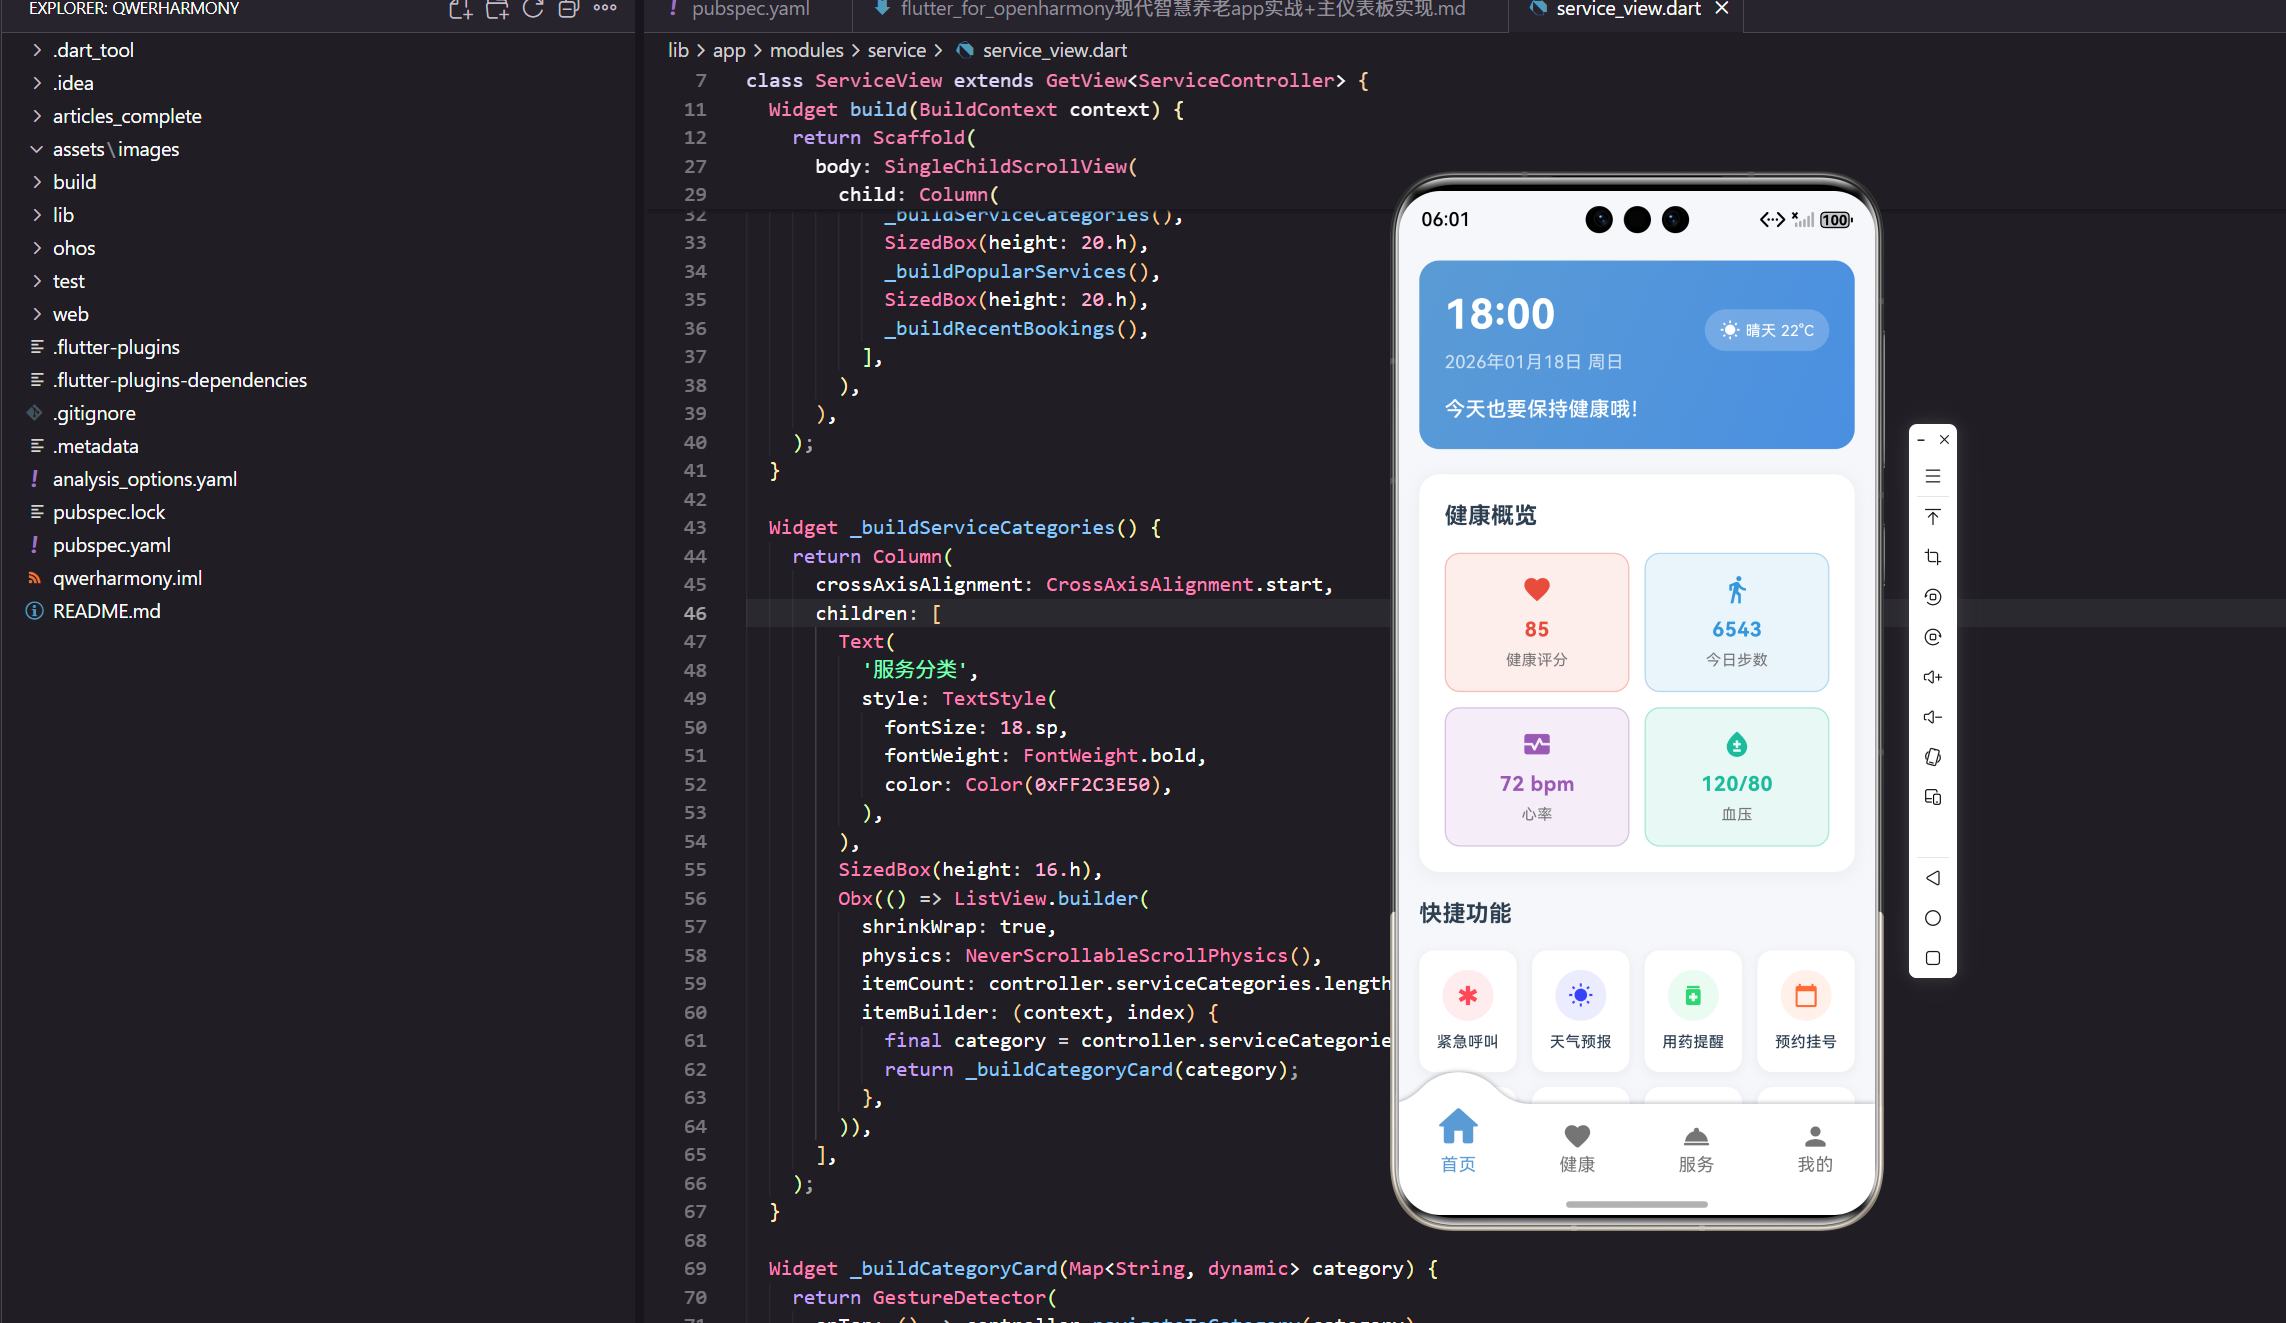Refresh the Explorer file tree
This screenshot has height=1323, width=2286.
(532, 9)
